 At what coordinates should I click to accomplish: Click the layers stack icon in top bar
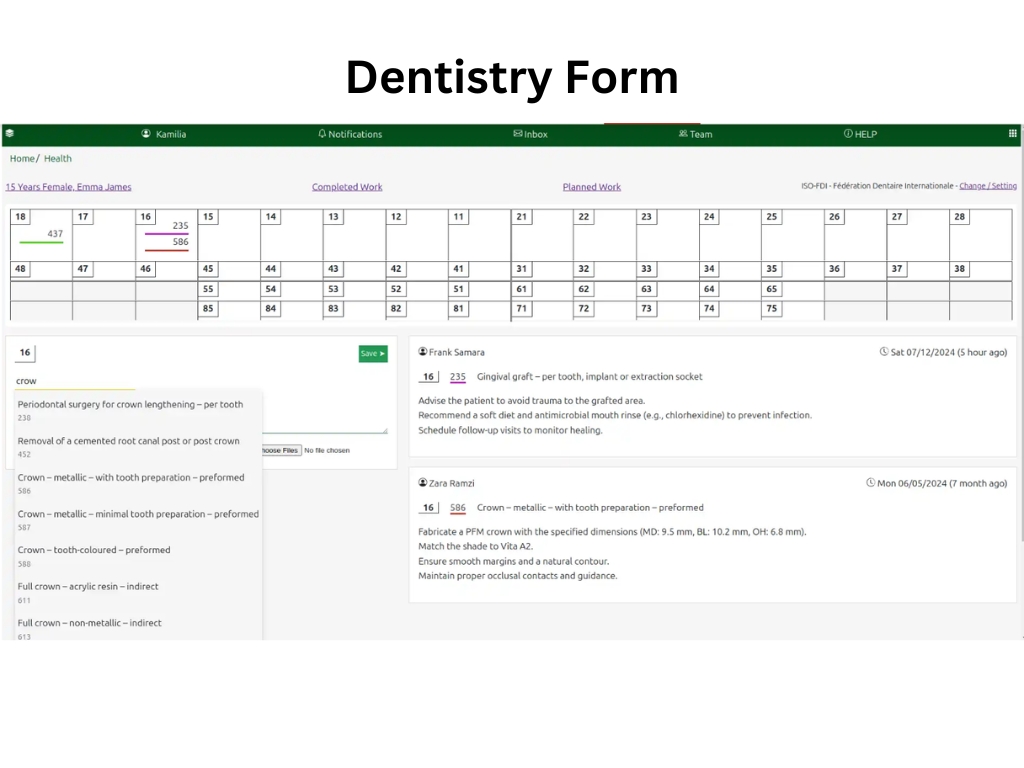click(x=9, y=133)
